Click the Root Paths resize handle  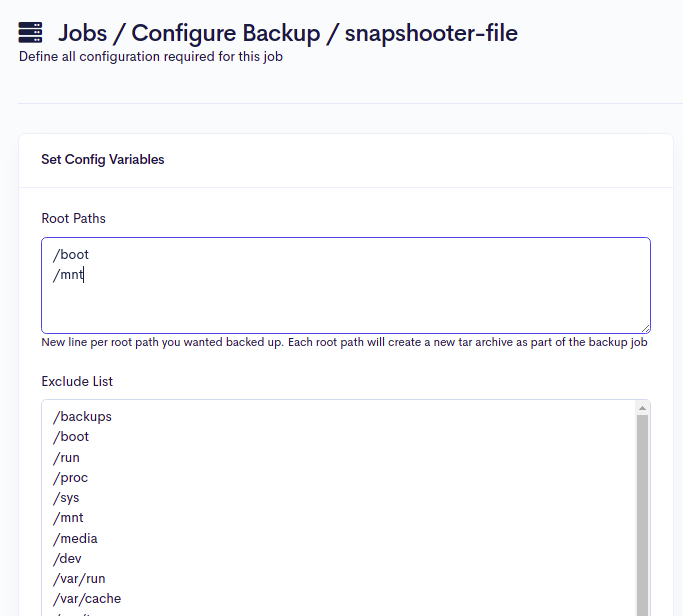click(646, 328)
